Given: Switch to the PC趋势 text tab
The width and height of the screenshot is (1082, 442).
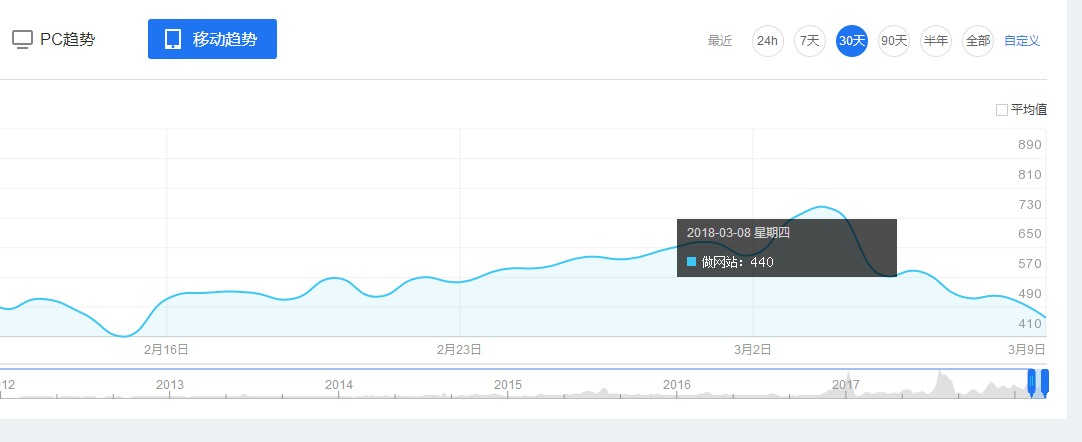Looking at the screenshot, I should click(67, 40).
